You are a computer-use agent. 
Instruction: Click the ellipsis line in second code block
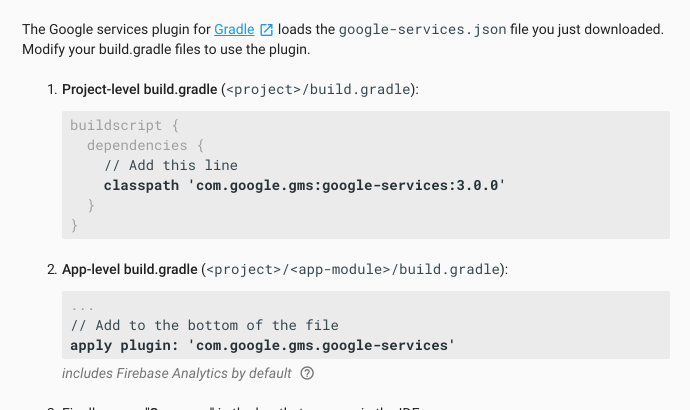[x=82, y=307]
